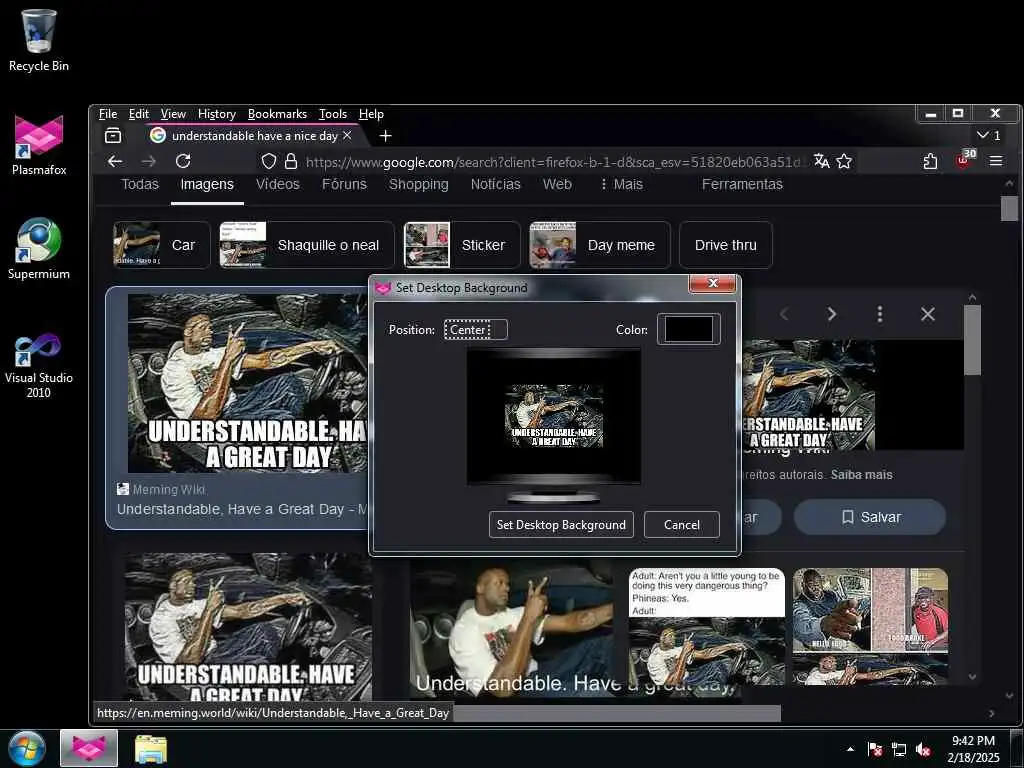Viewport: 1024px width, 768px height.
Task: Open the Help menu
Action: point(371,114)
